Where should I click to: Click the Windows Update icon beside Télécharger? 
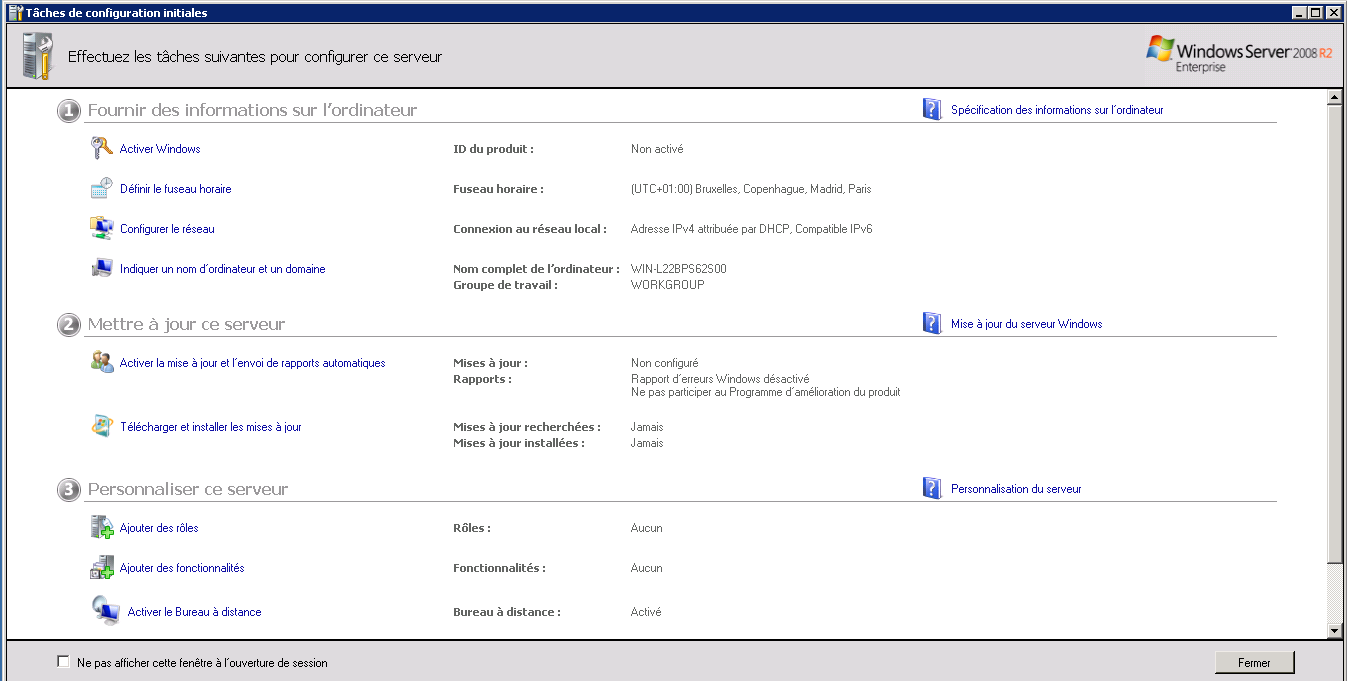pyautogui.click(x=102, y=426)
